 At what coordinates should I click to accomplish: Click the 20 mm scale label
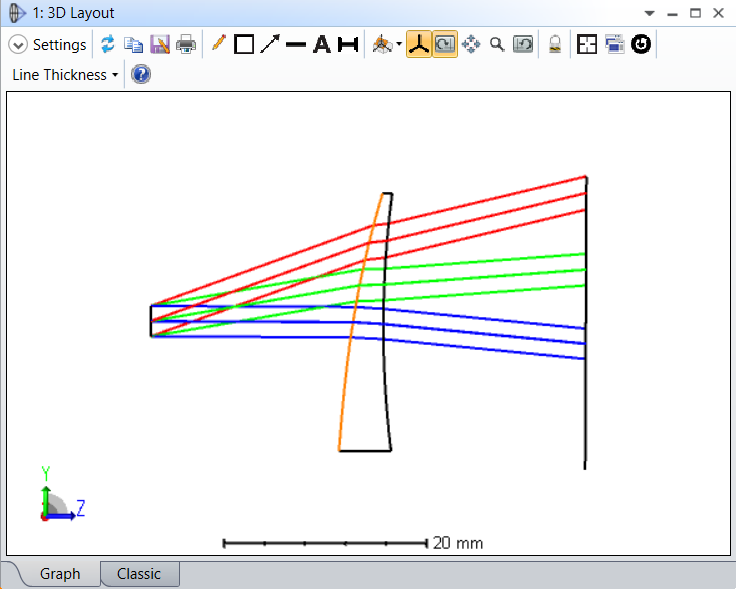pyautogui.click(x=458, y=543)
